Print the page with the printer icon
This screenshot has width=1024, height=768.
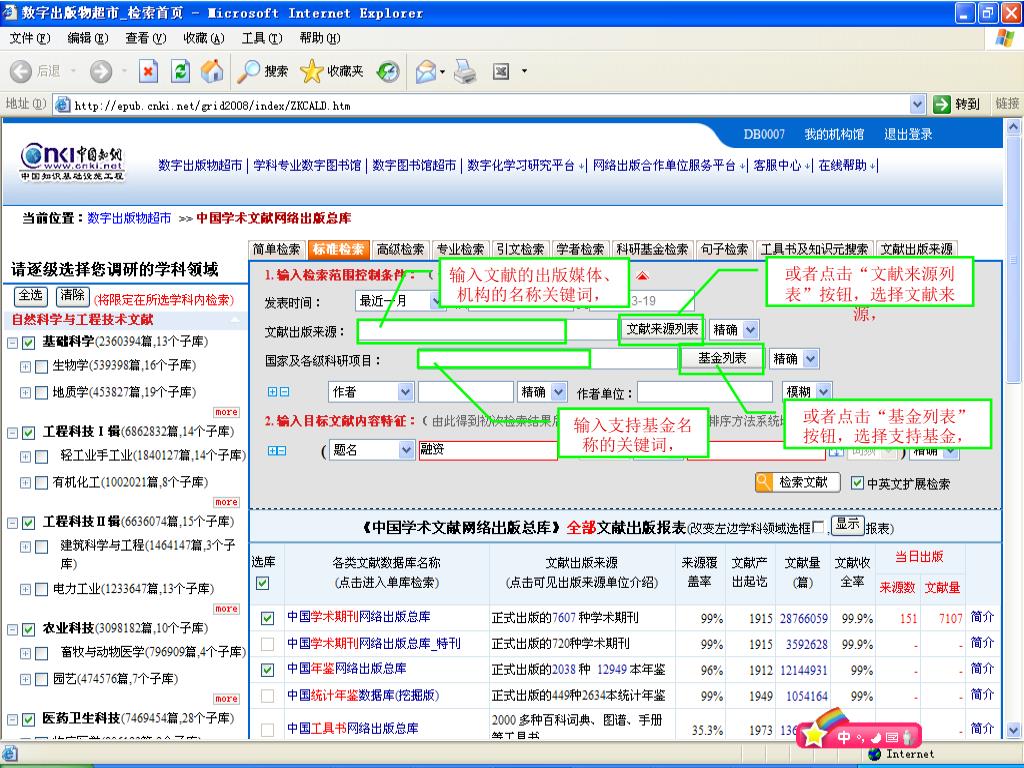(465, 71)
